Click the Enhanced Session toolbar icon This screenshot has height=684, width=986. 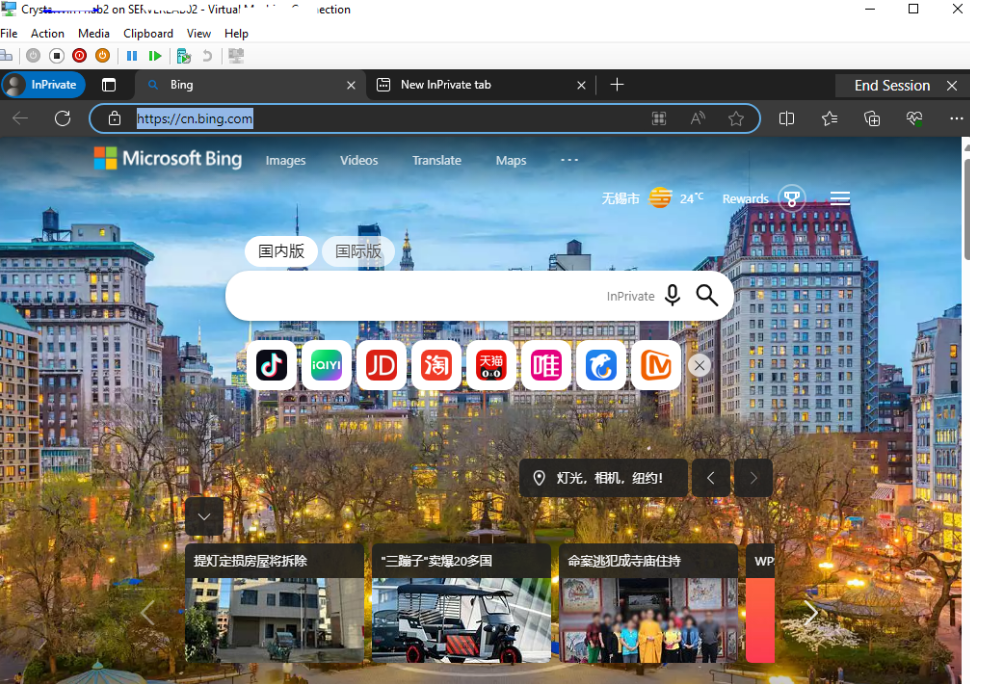236,56
